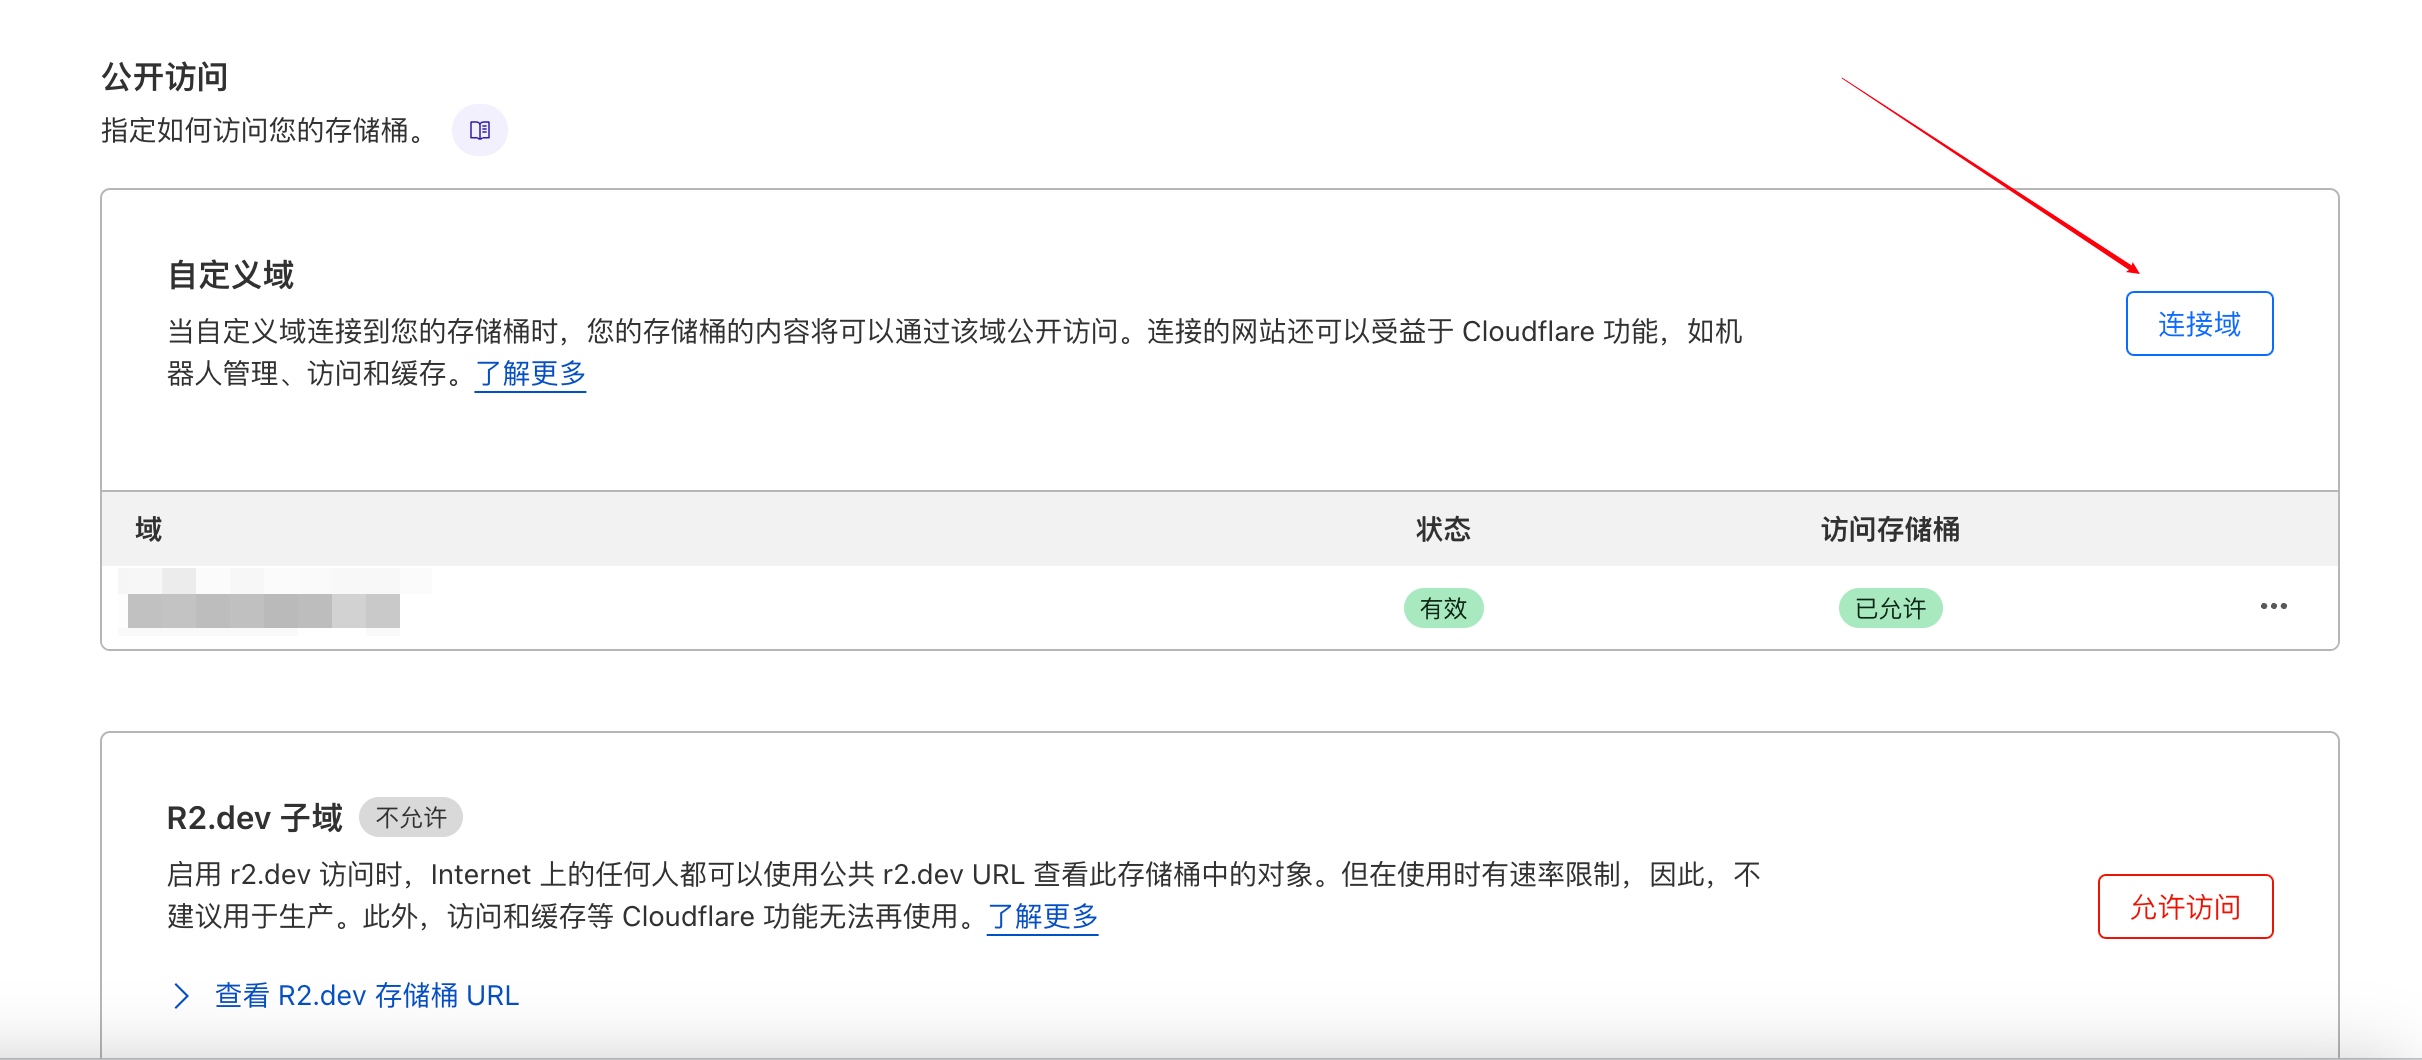Expand 查看 R2.dev 存储桶 URL

(365, 995)
